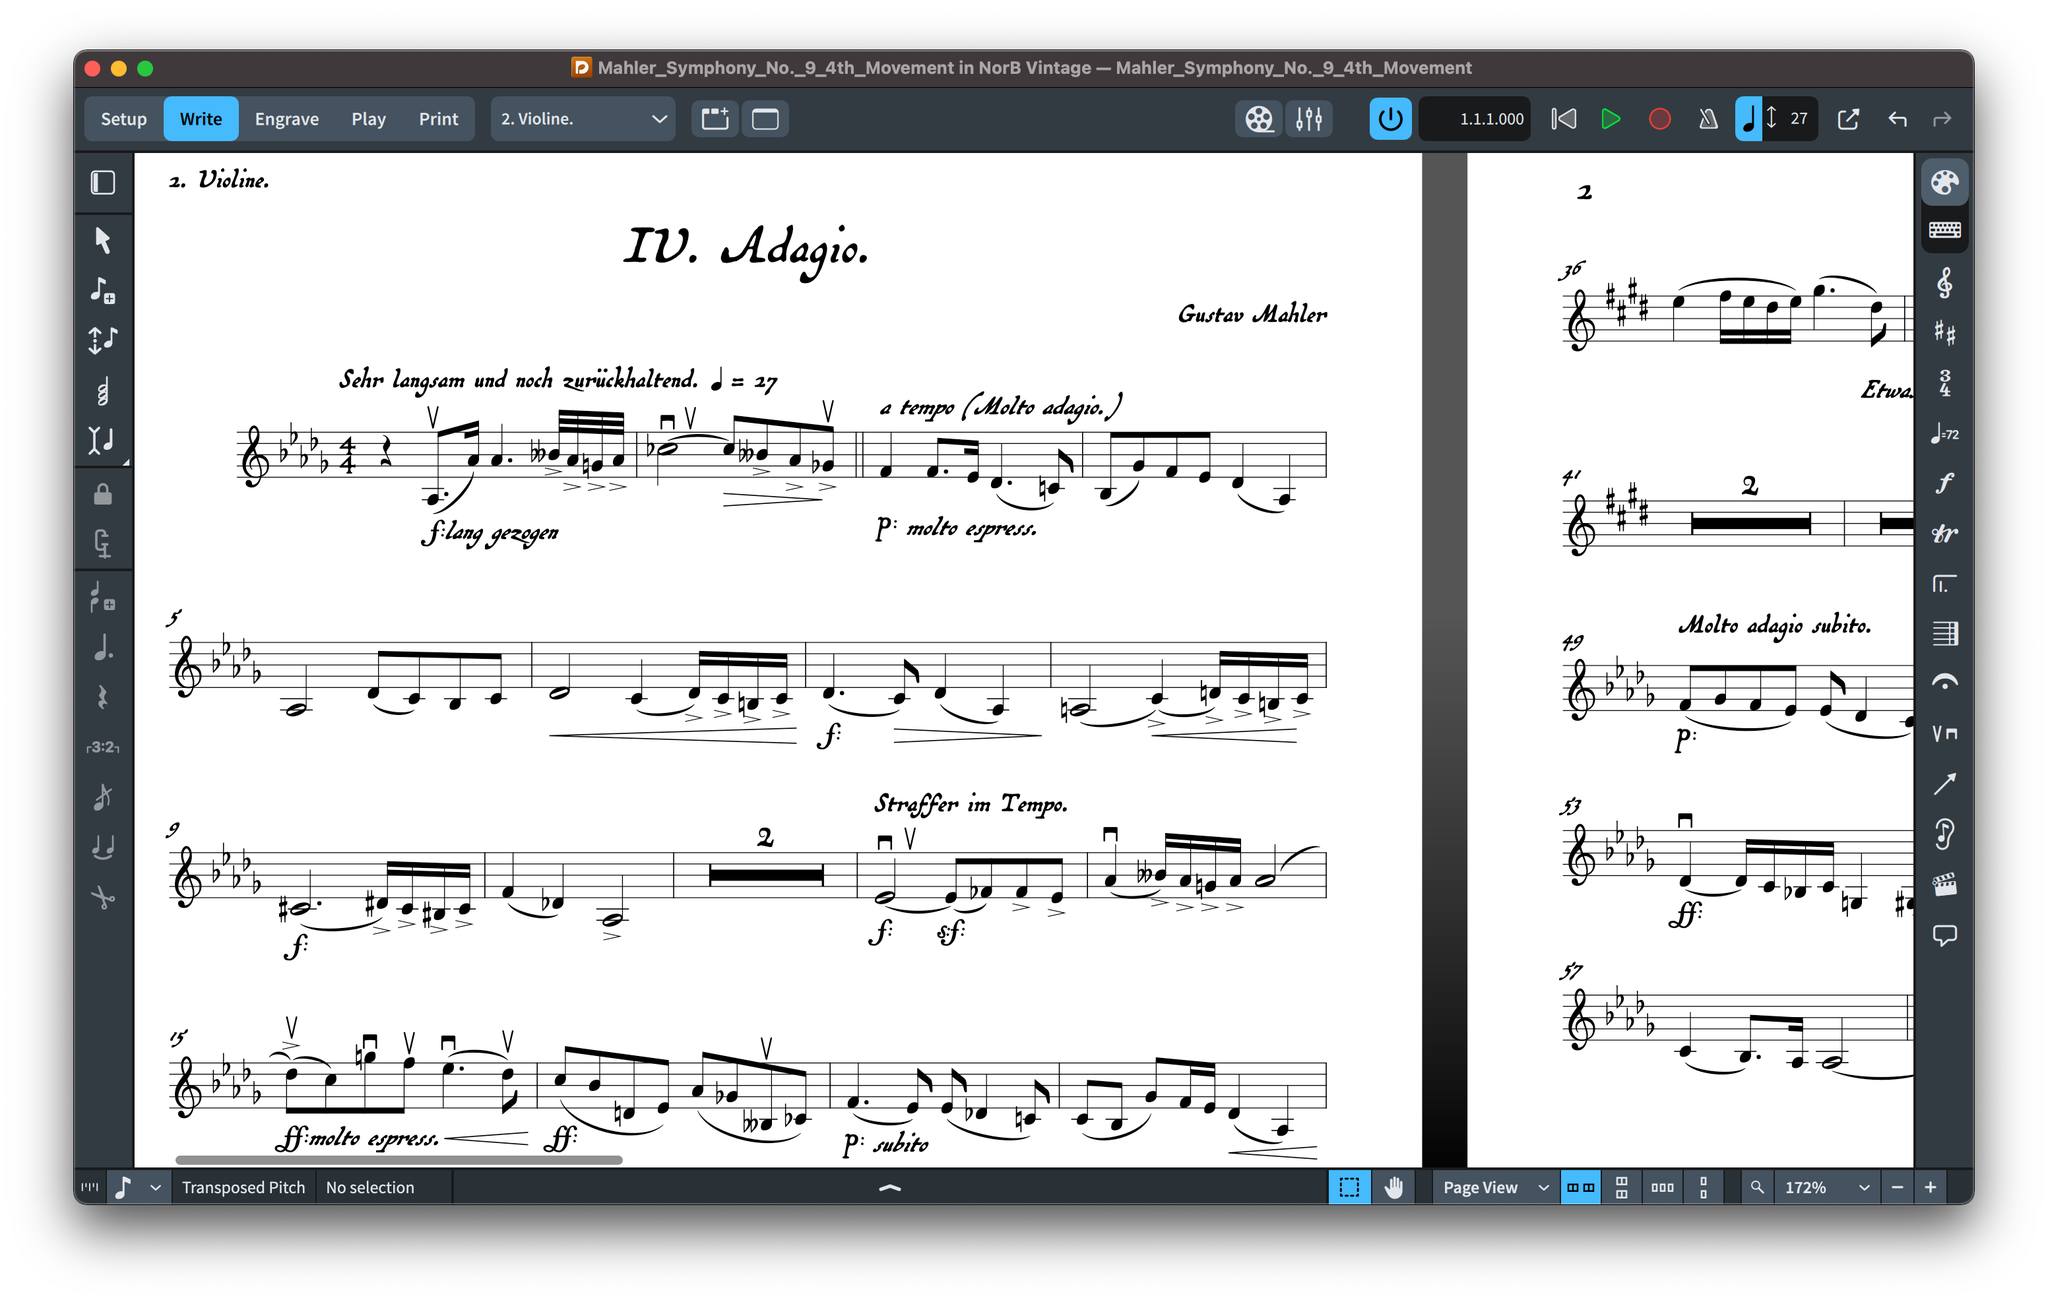Open the mixer icon
2048x1302 pixels.
coord(1309,119)
